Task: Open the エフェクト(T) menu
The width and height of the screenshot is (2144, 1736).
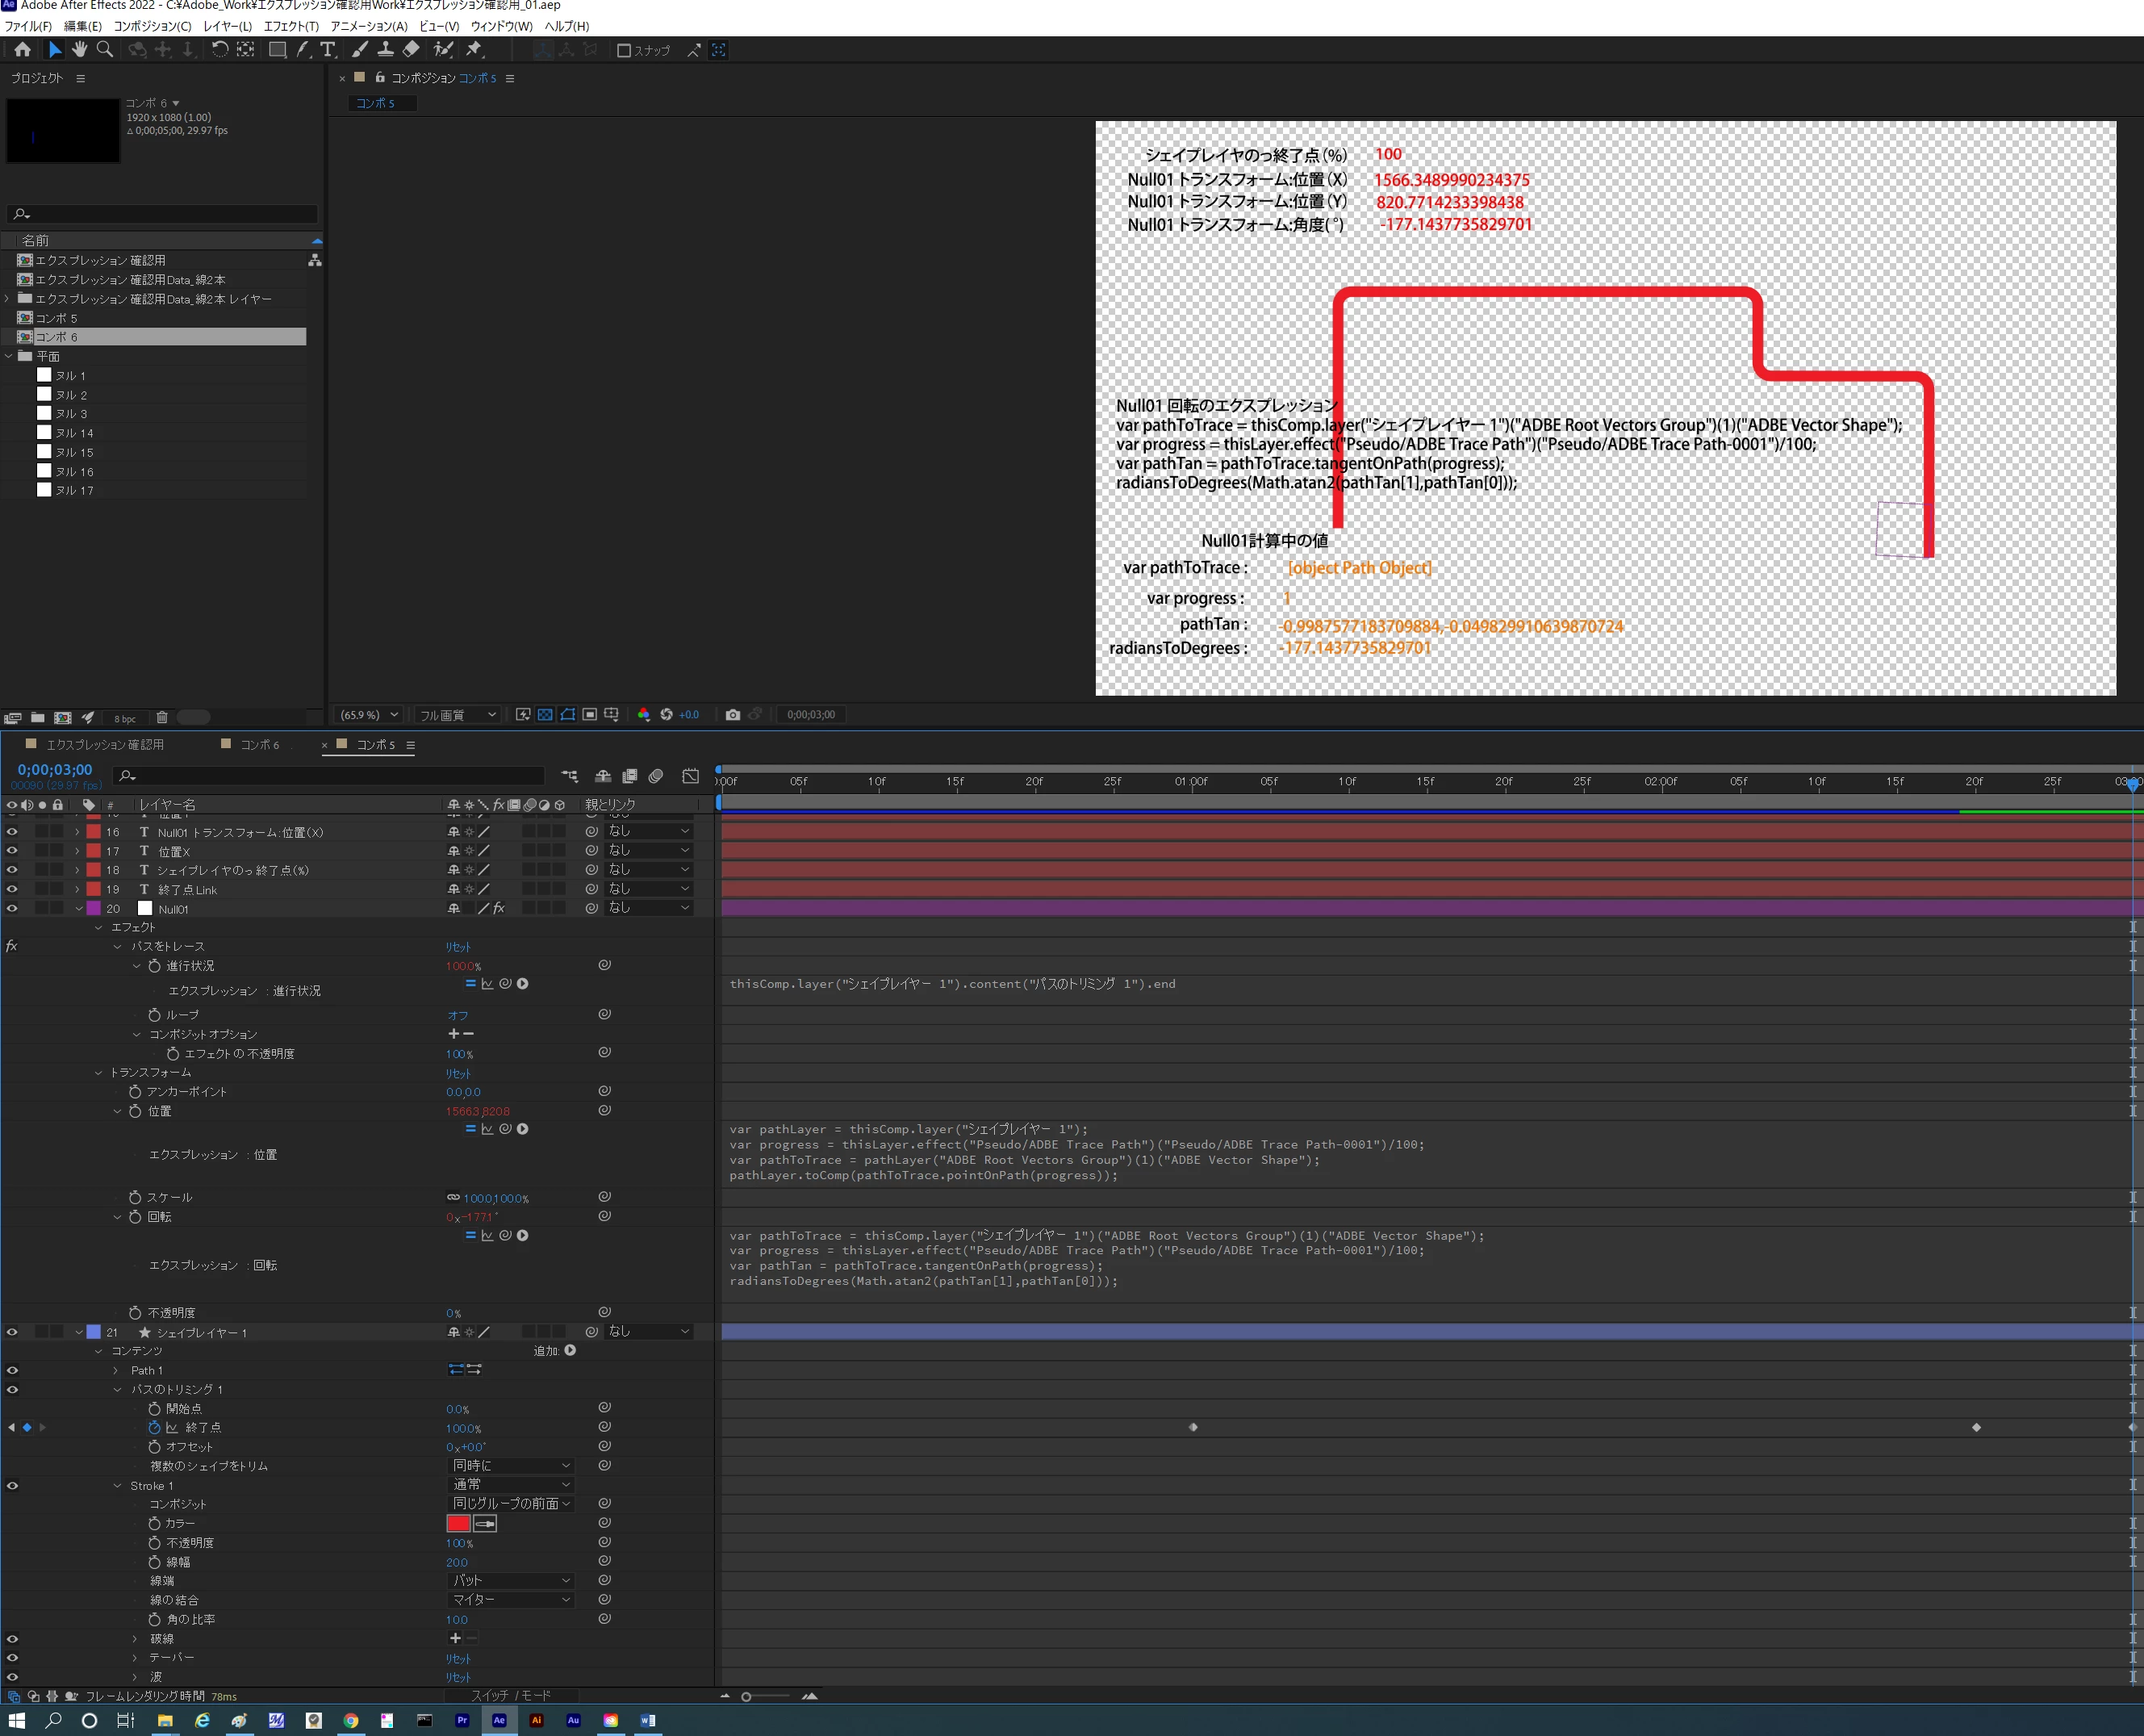Action: coord(290,26)
